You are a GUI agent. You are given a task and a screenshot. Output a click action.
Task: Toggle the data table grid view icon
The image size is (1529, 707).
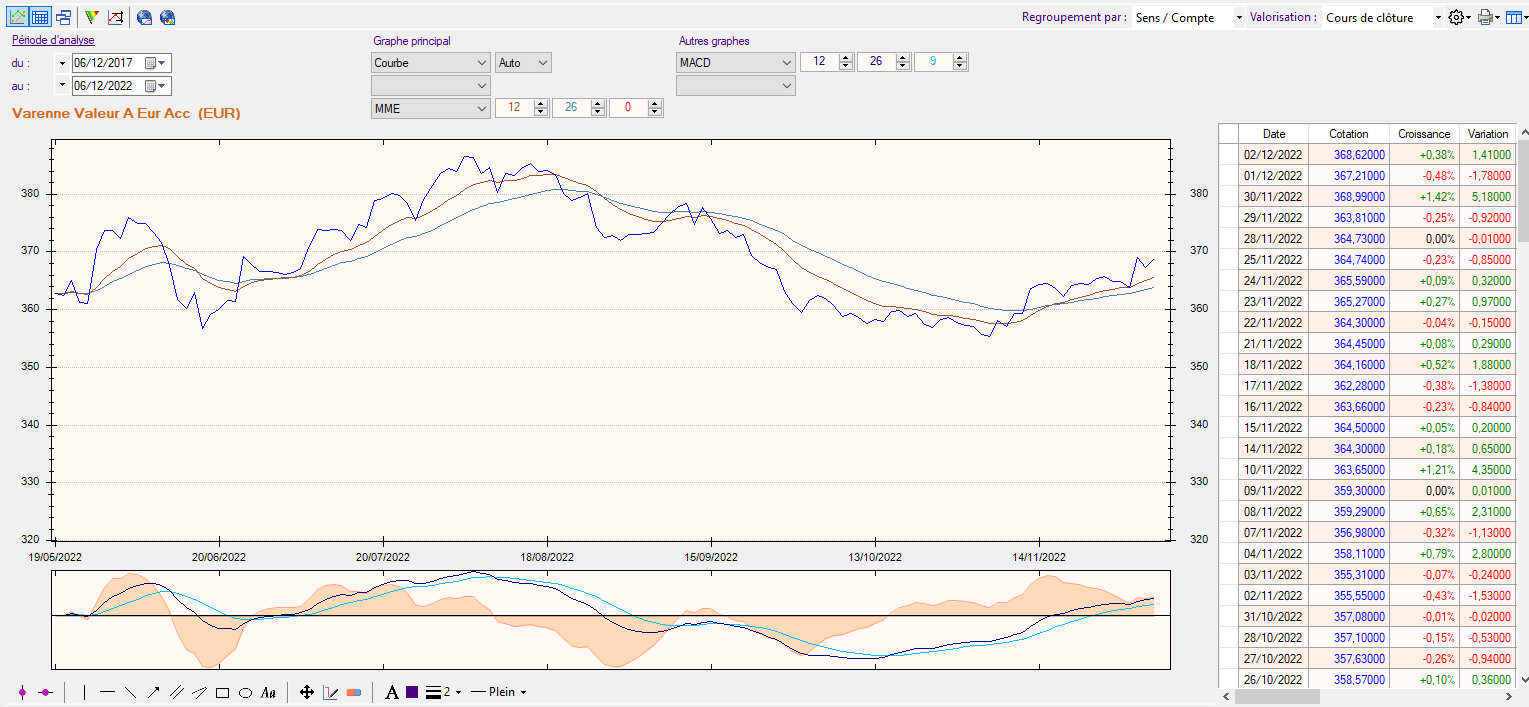coord(40,17)
